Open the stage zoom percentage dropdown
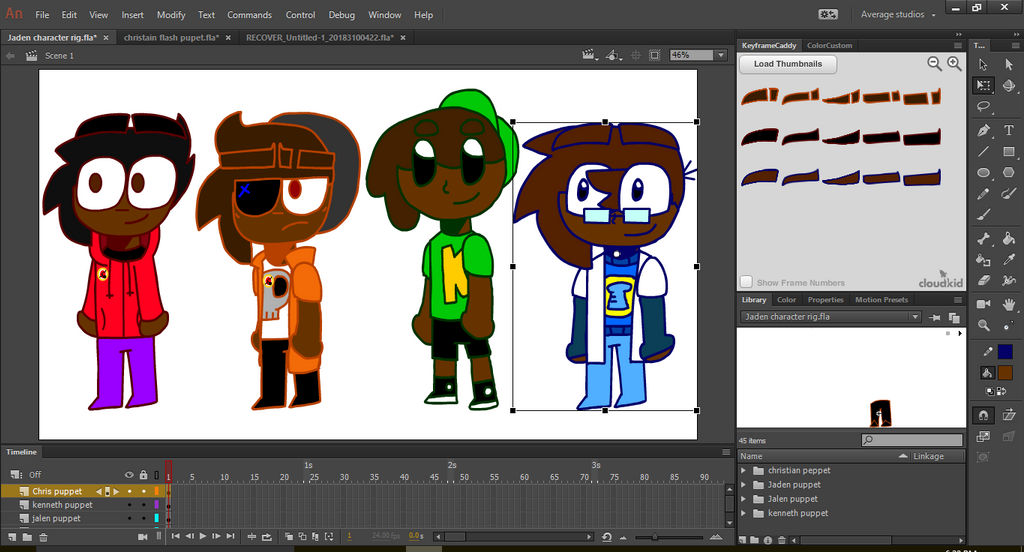 (x=721, y=56)
